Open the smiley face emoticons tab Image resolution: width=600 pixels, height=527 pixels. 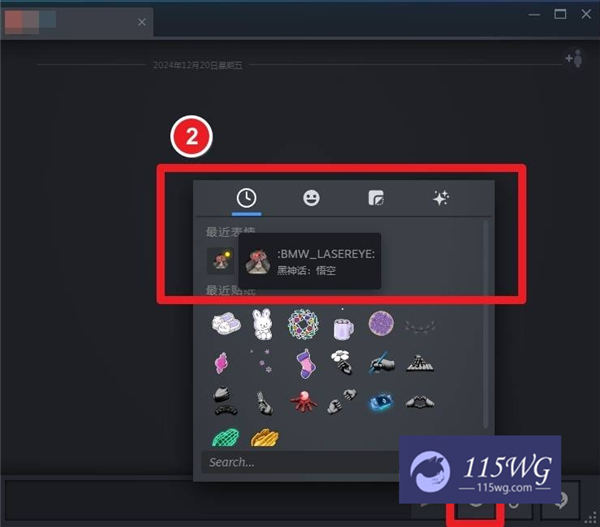pyautogui.click(x=311, y=198)
